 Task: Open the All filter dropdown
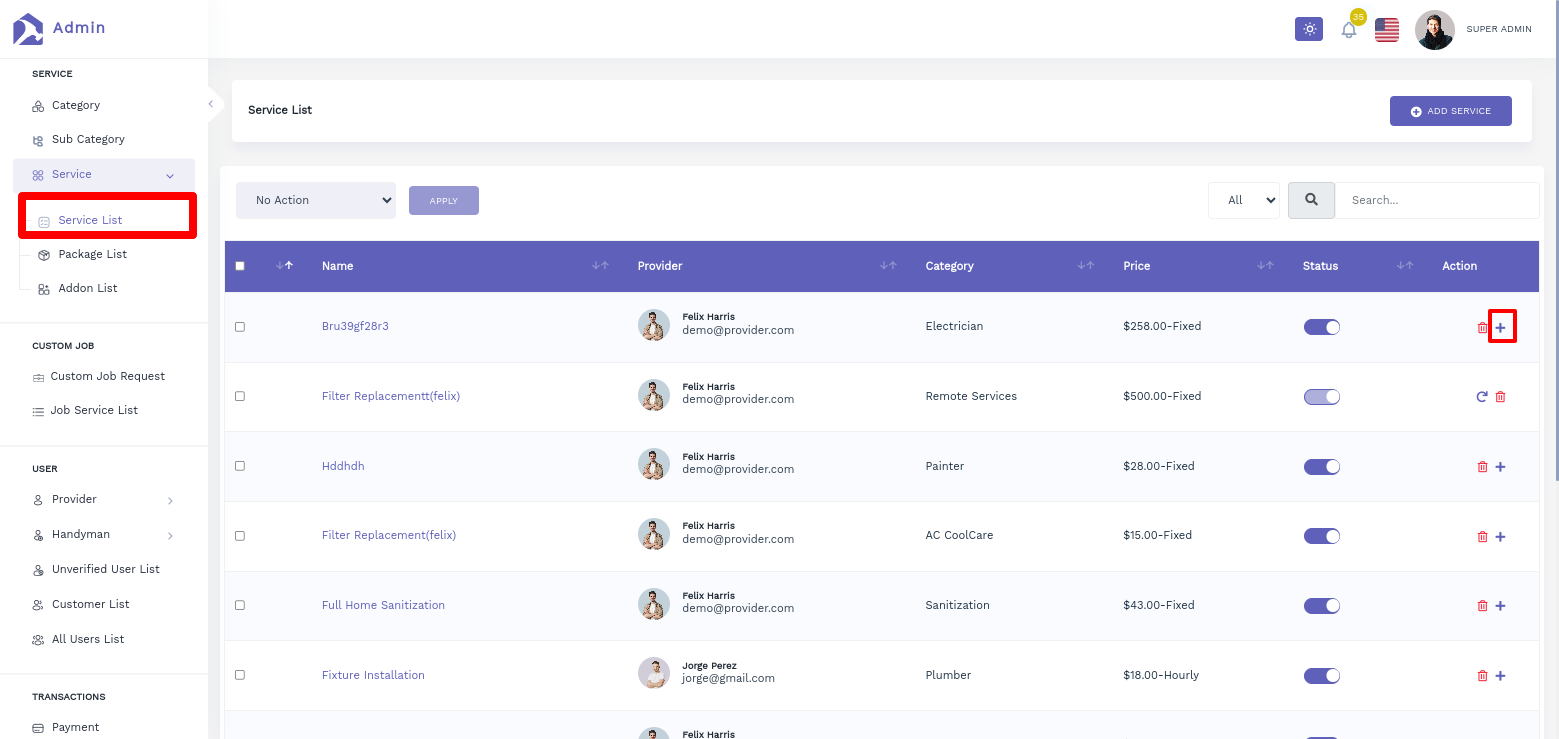pyautogui.click(x=1244, y=200)
